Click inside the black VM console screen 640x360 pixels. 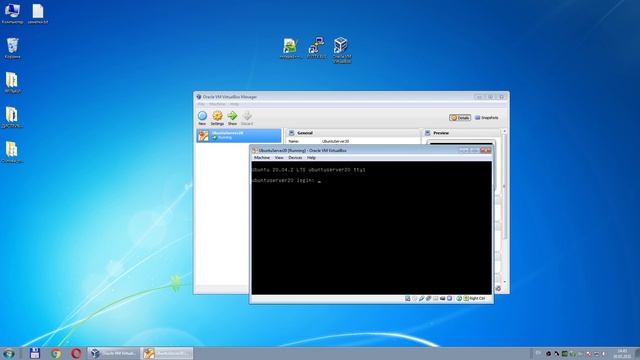pos(371,228)
